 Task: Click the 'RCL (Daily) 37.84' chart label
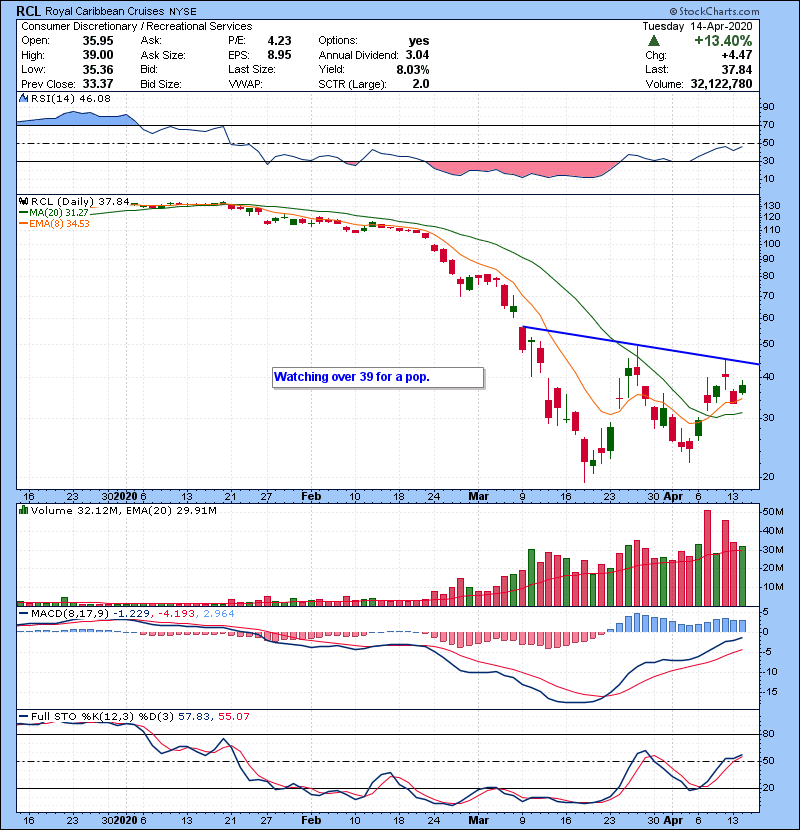(80, 202)
